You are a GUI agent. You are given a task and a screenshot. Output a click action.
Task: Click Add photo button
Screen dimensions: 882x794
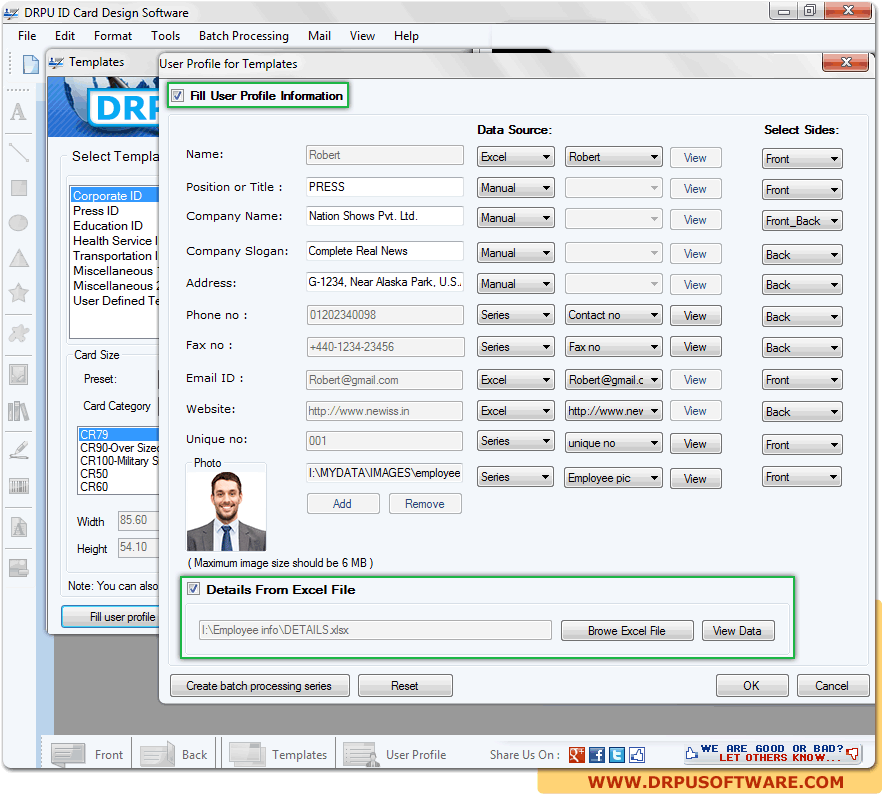coord(343,504)
